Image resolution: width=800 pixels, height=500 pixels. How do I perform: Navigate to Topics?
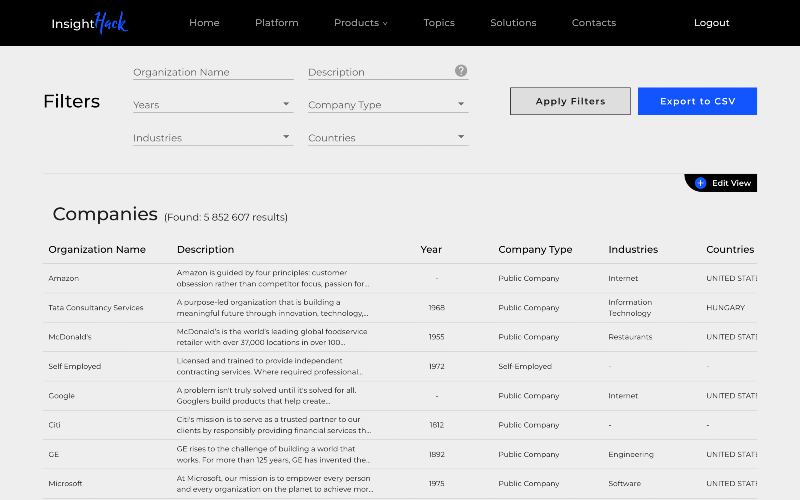[x=439, y=23]
